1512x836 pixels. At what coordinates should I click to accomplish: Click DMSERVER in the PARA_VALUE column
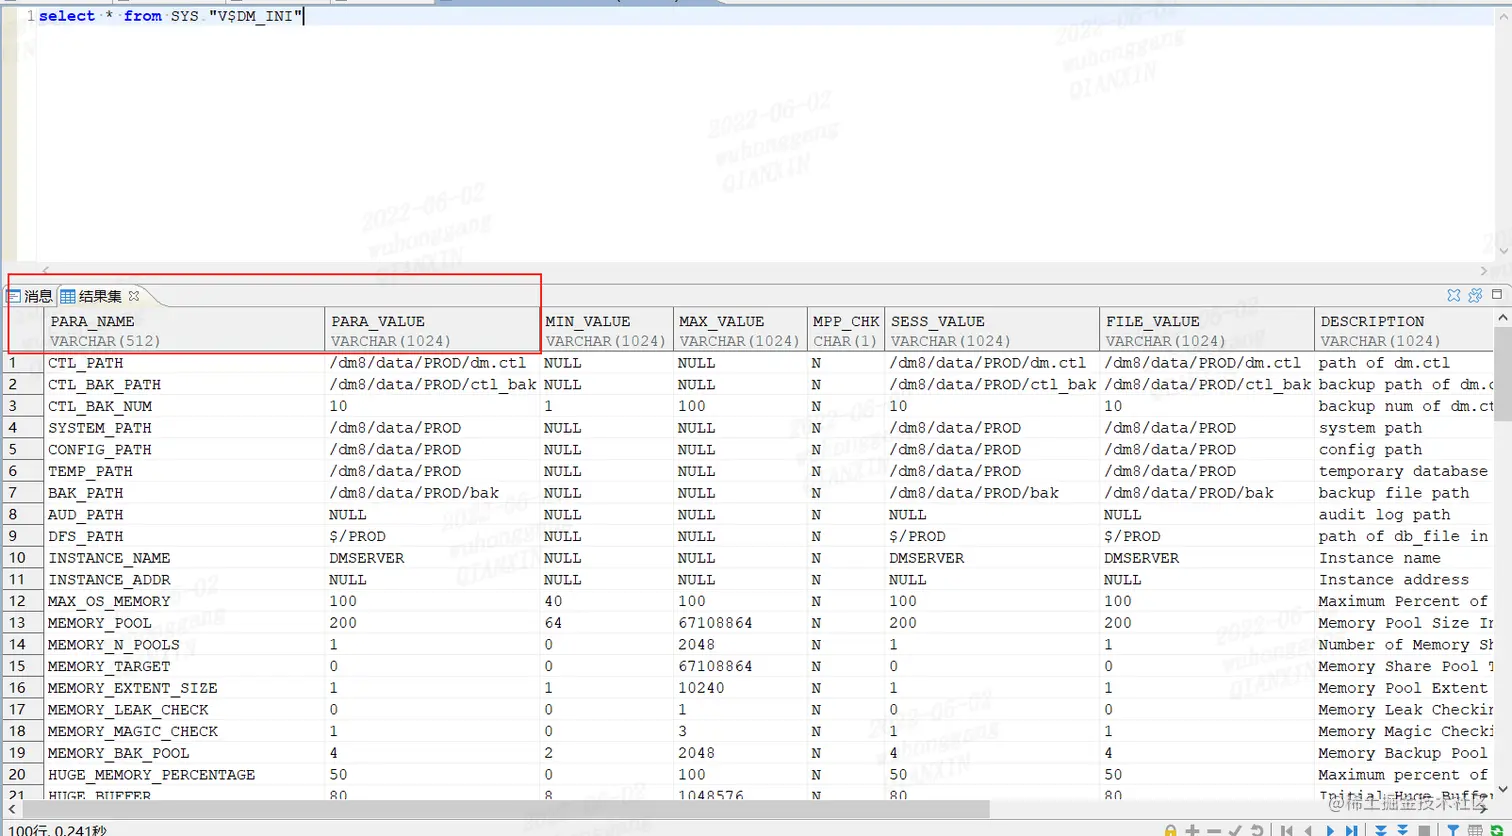(x=433, y=558)
